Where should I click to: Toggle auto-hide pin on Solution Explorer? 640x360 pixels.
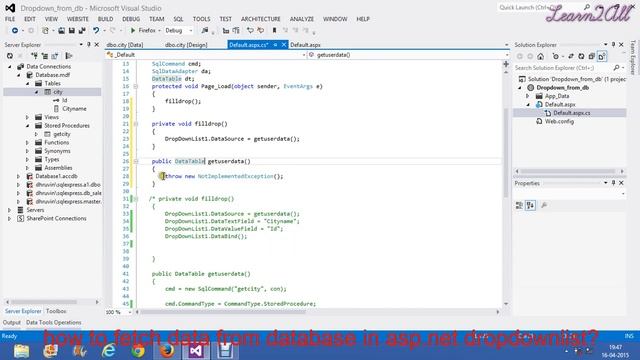[613, 44]
